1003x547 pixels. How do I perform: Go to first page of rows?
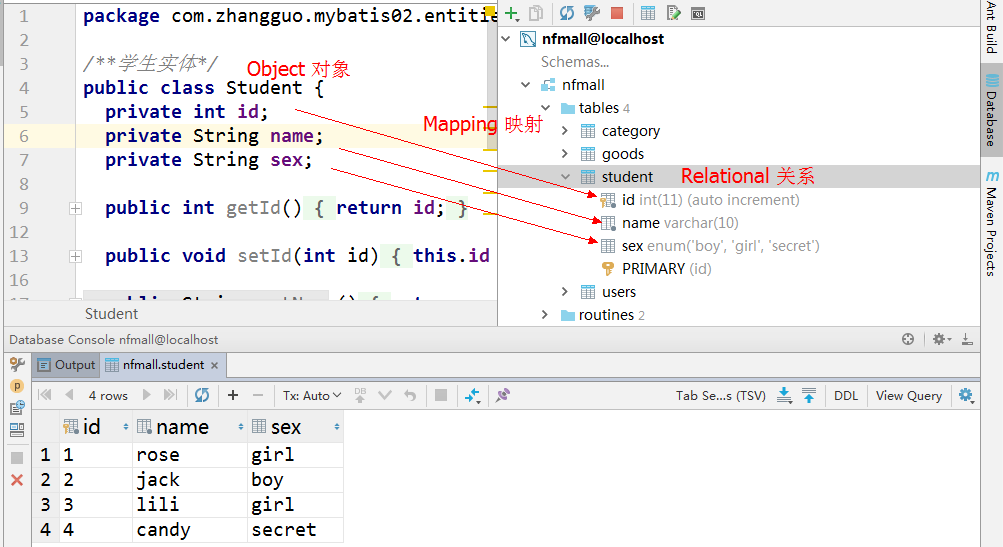pyautogui.click(x=45, y=395)
